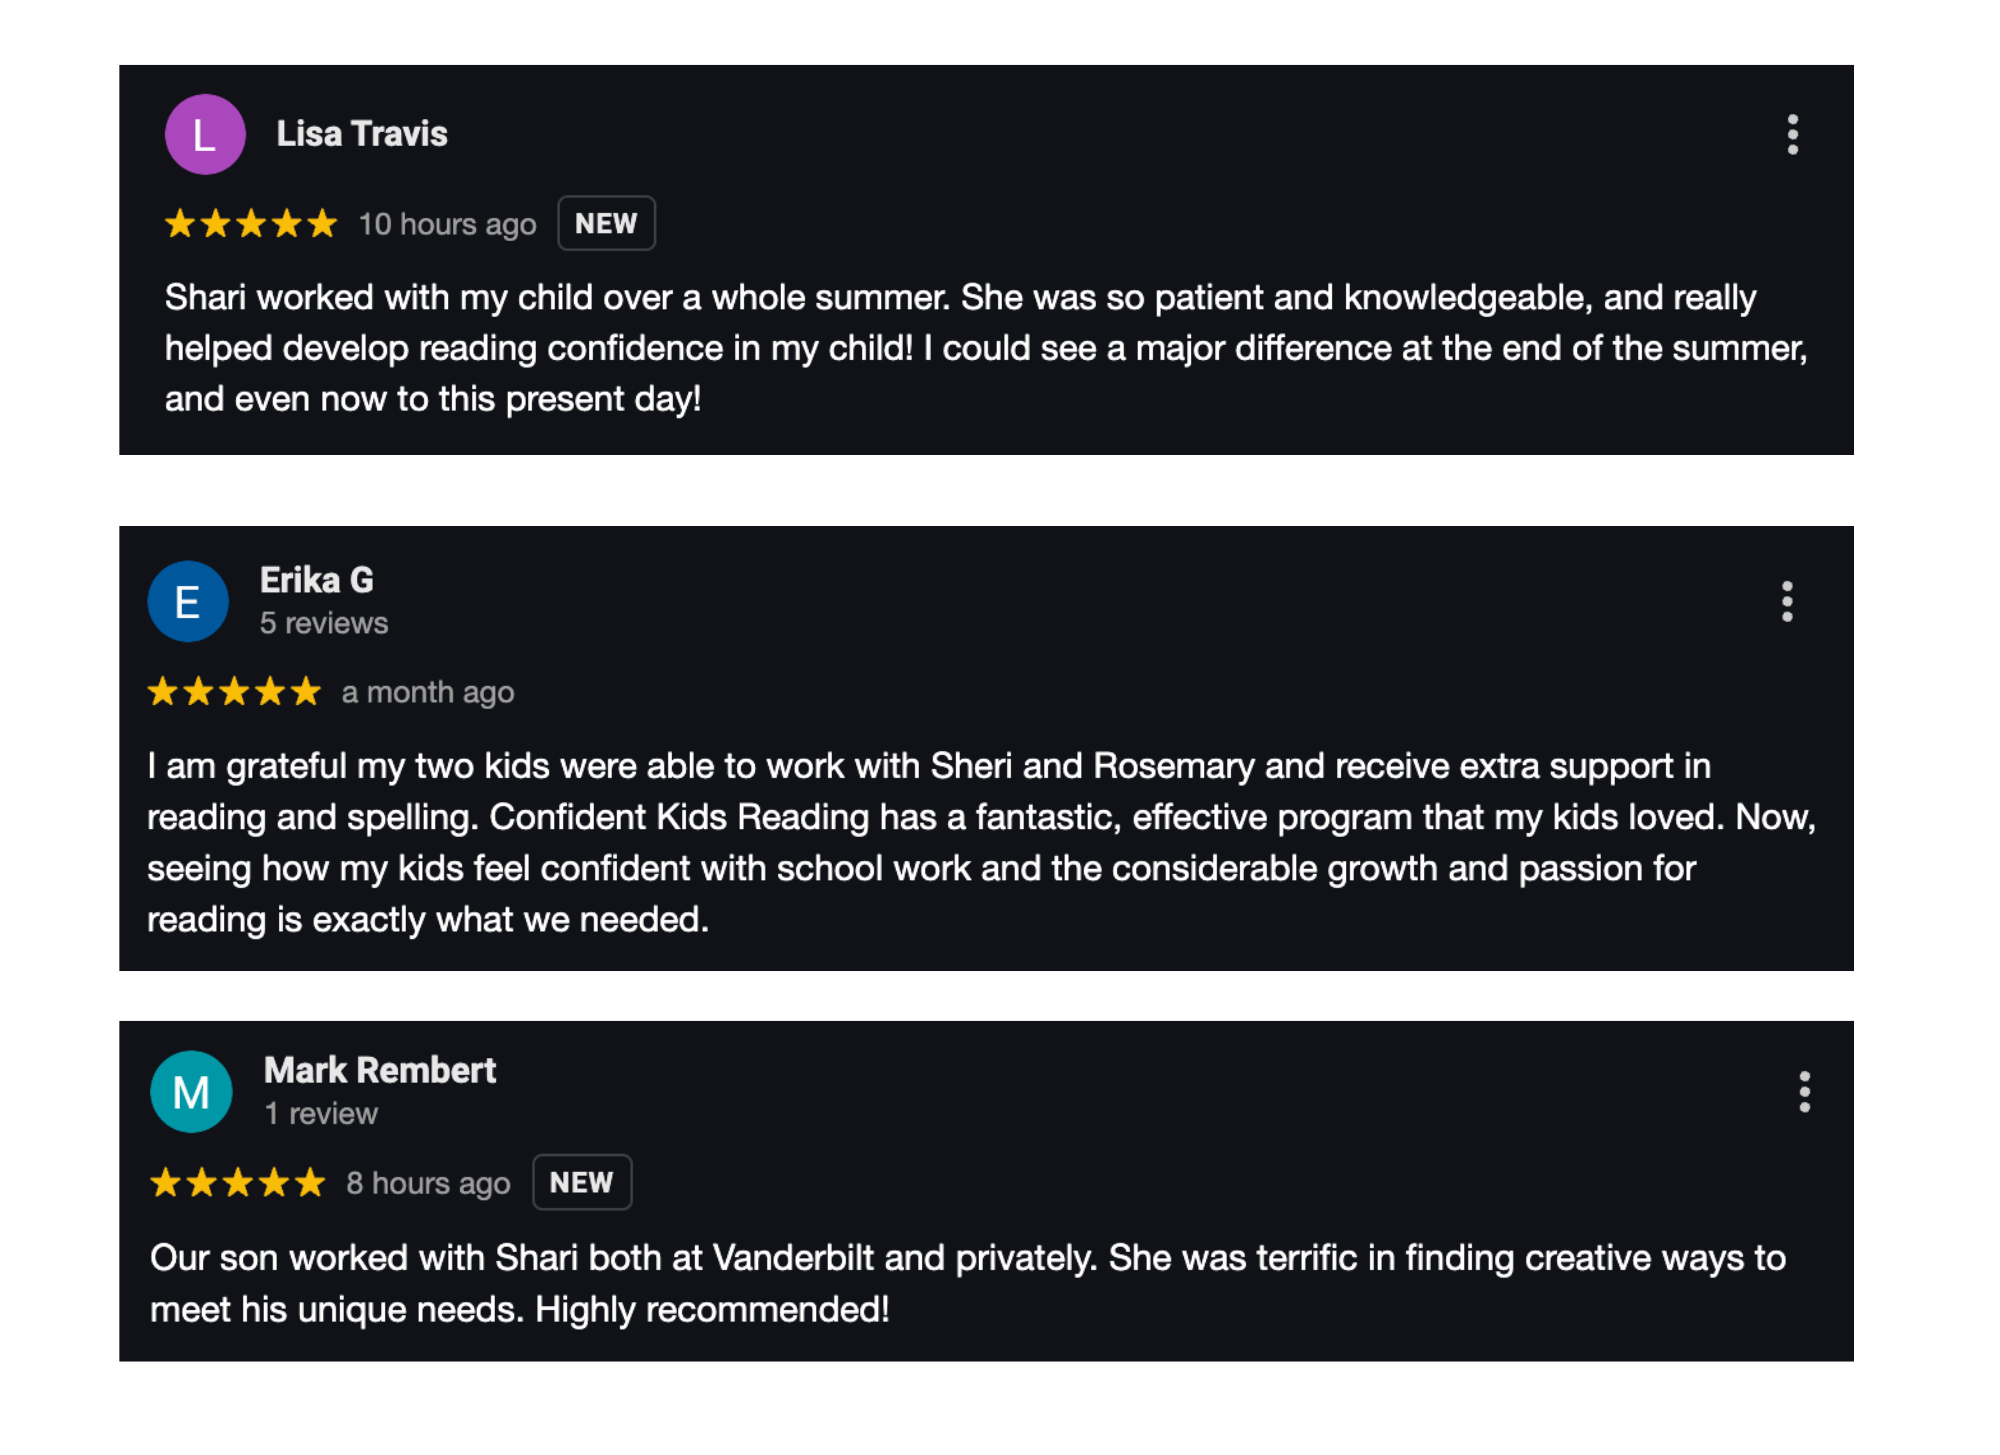Click Lisa Travis's purple L avatar

[205, 135]
